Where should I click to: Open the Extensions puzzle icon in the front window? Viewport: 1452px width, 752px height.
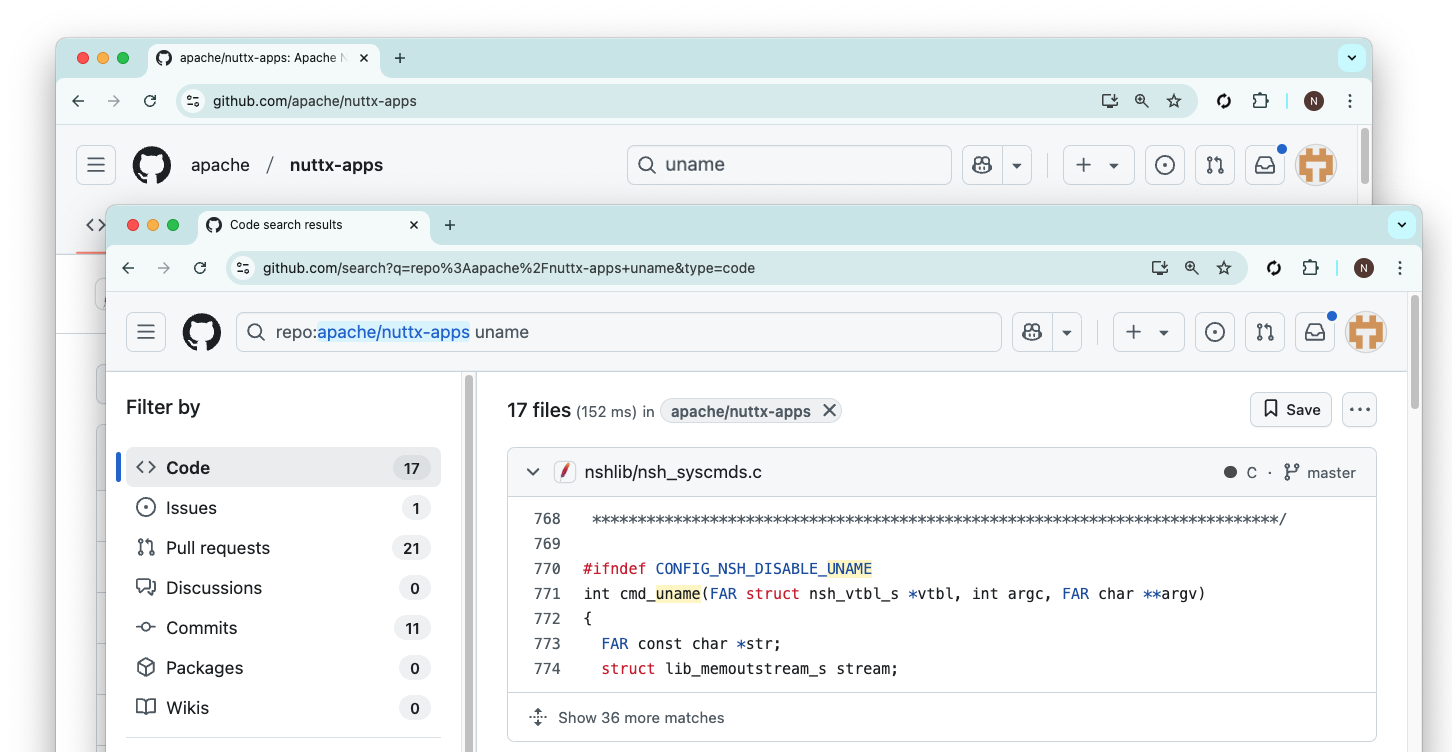1310,268
